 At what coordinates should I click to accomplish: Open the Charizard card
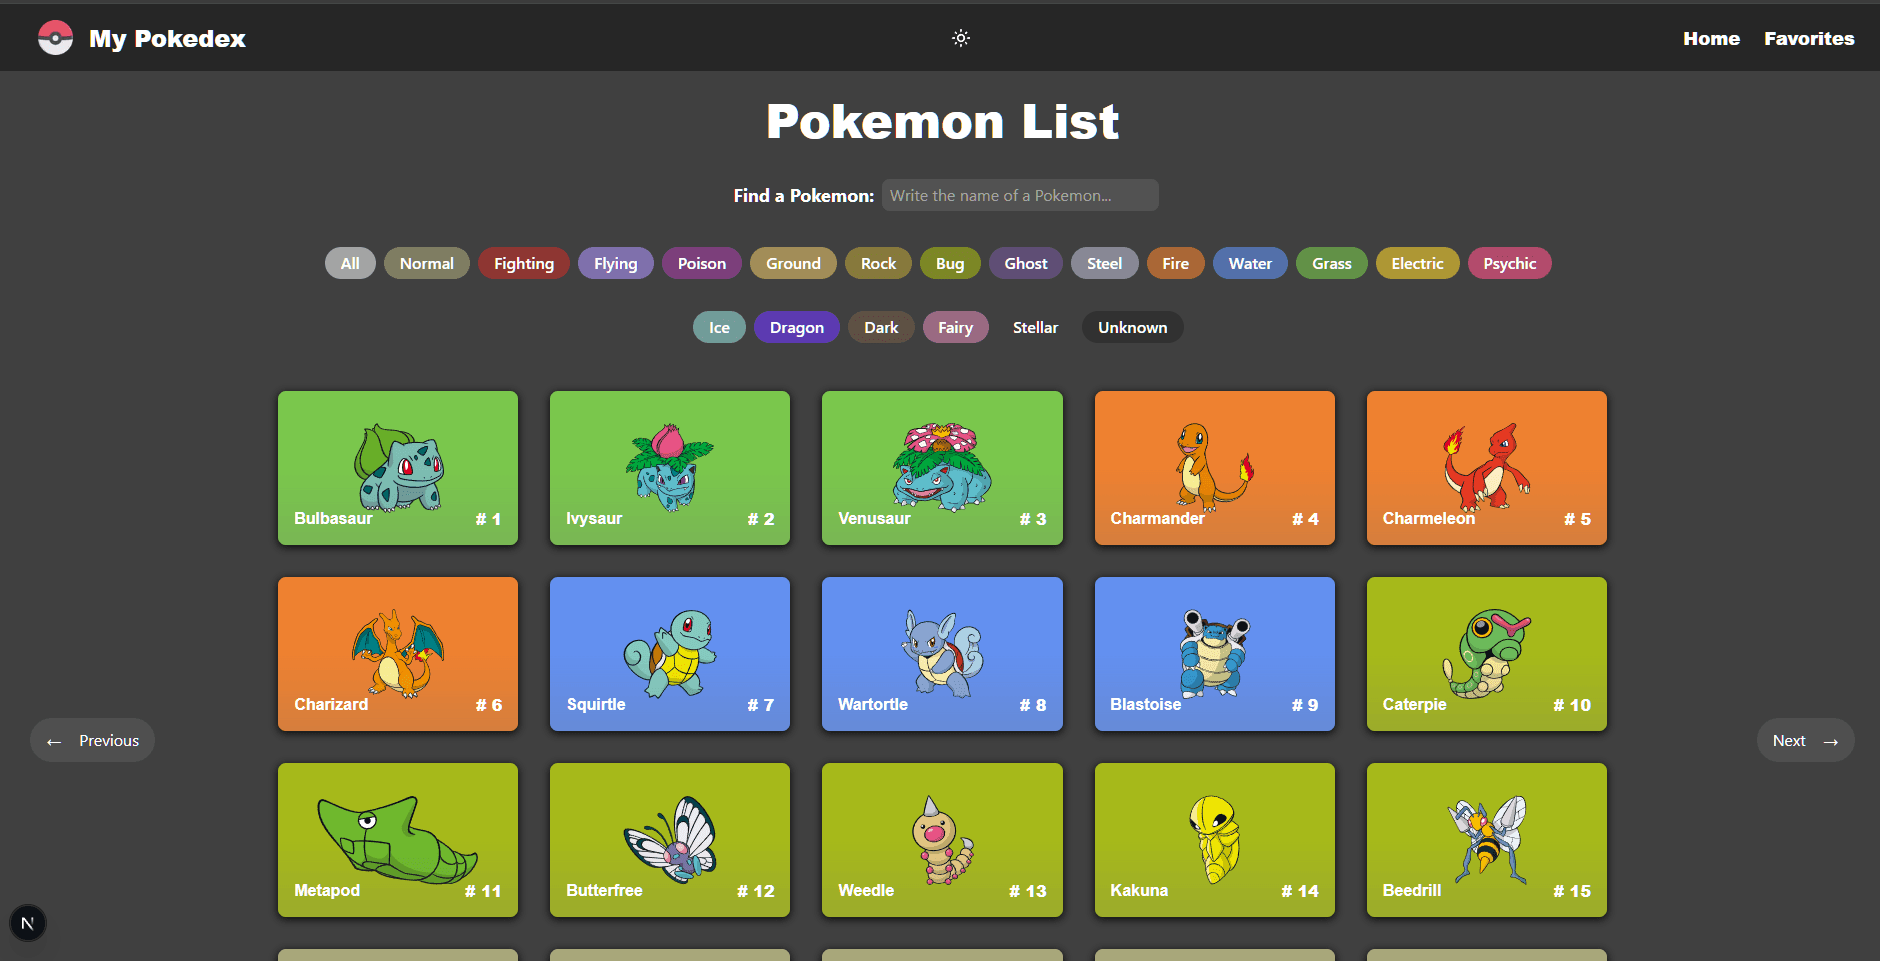coord(398,654)
